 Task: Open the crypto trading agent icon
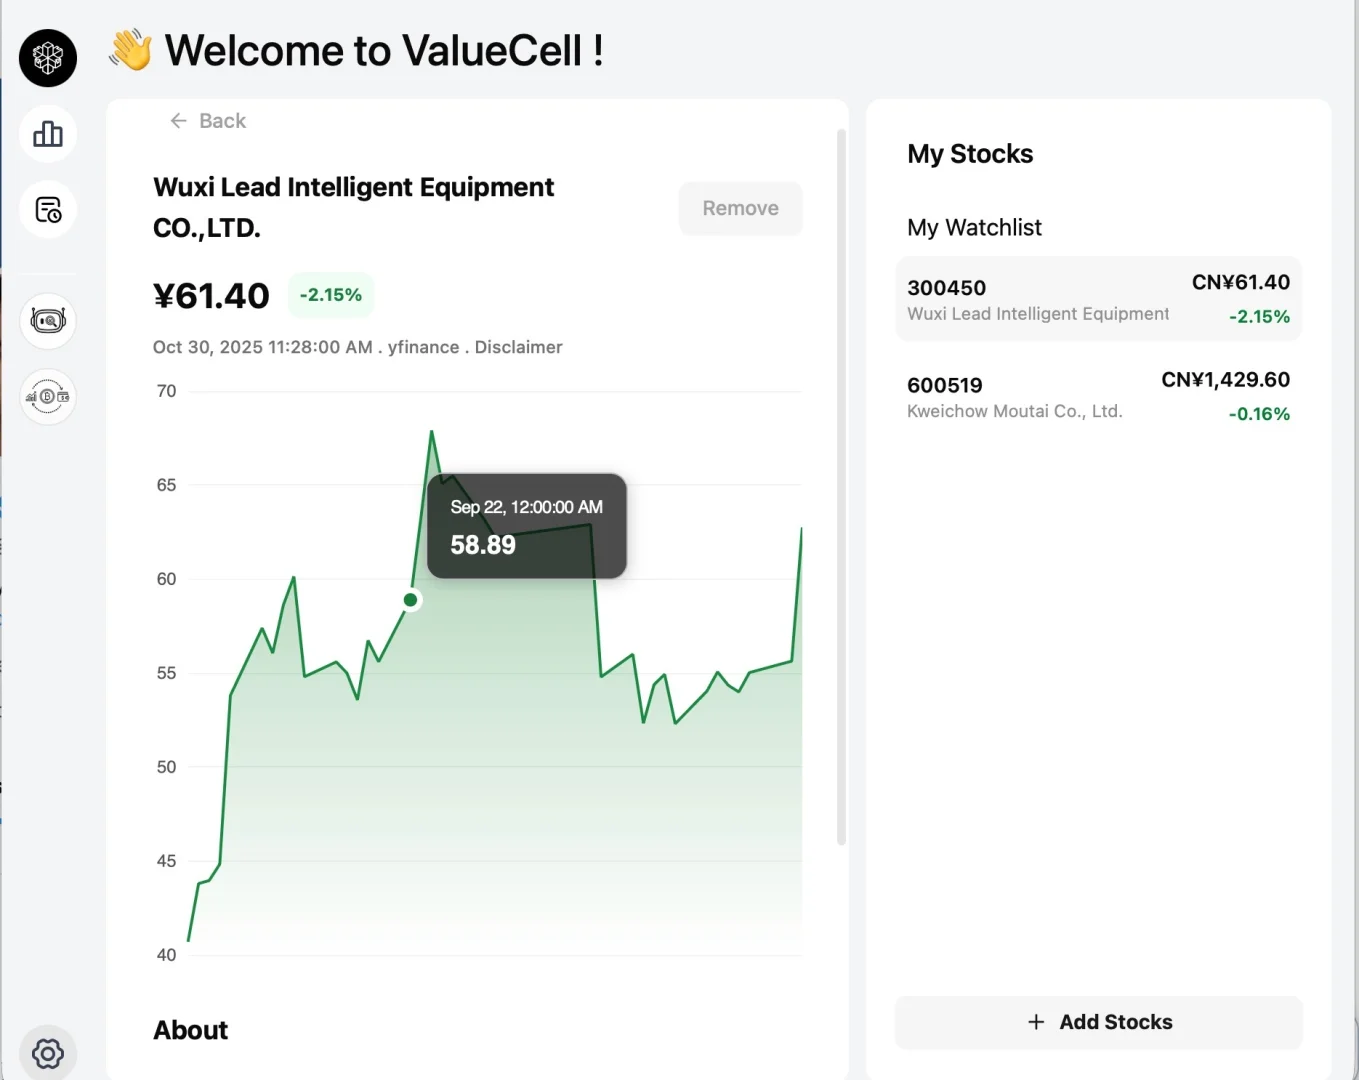48,397
